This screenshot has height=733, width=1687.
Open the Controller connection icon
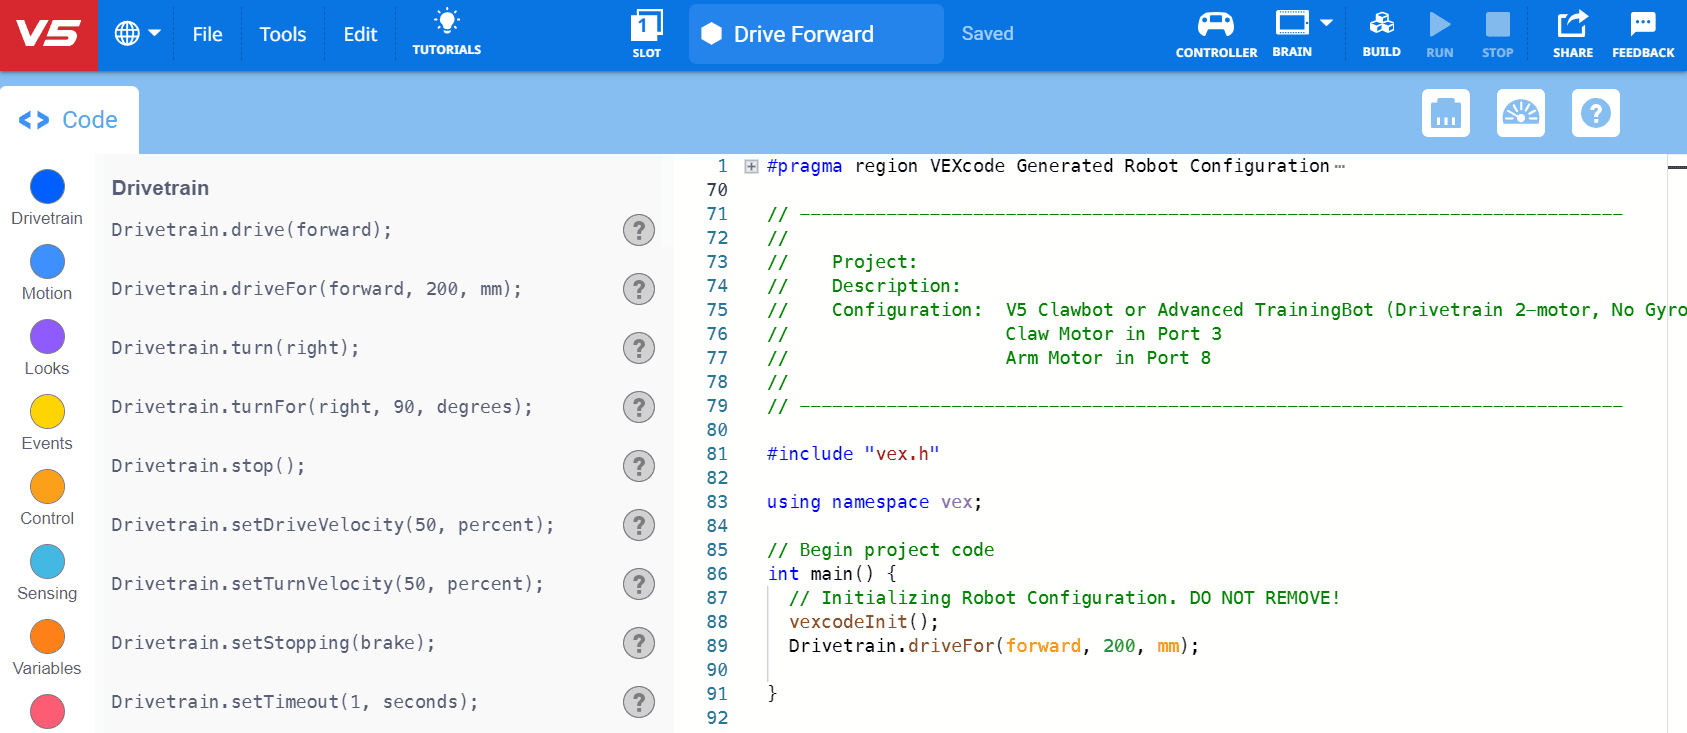coord(1215,25)
